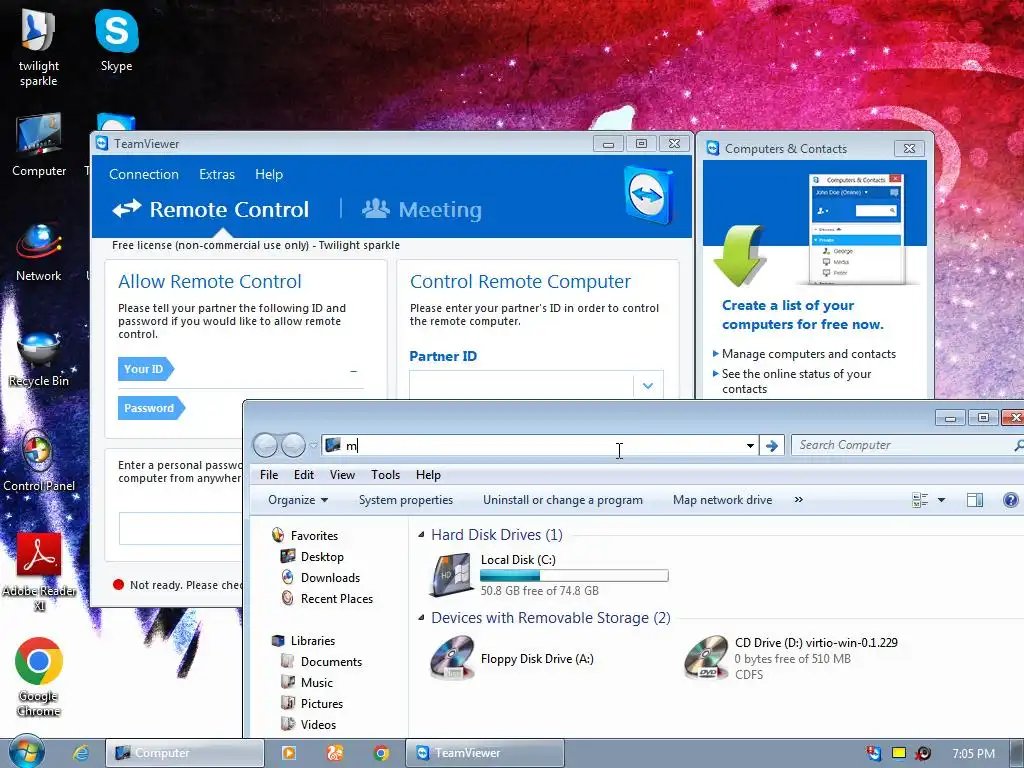This screenshot has width=1024, height=768.
Task: Select the Floppy Disk Drive (A:) icon
Action: click(452, 658)
